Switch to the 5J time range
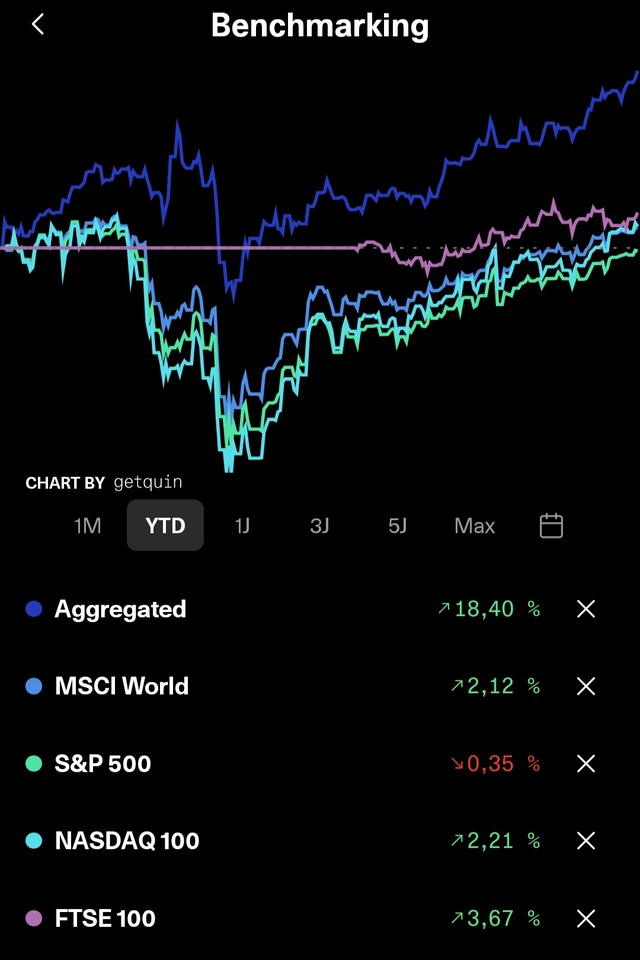The width and height of the screenshot is (640, 960). pyautogui.click(x=397, y=526)
